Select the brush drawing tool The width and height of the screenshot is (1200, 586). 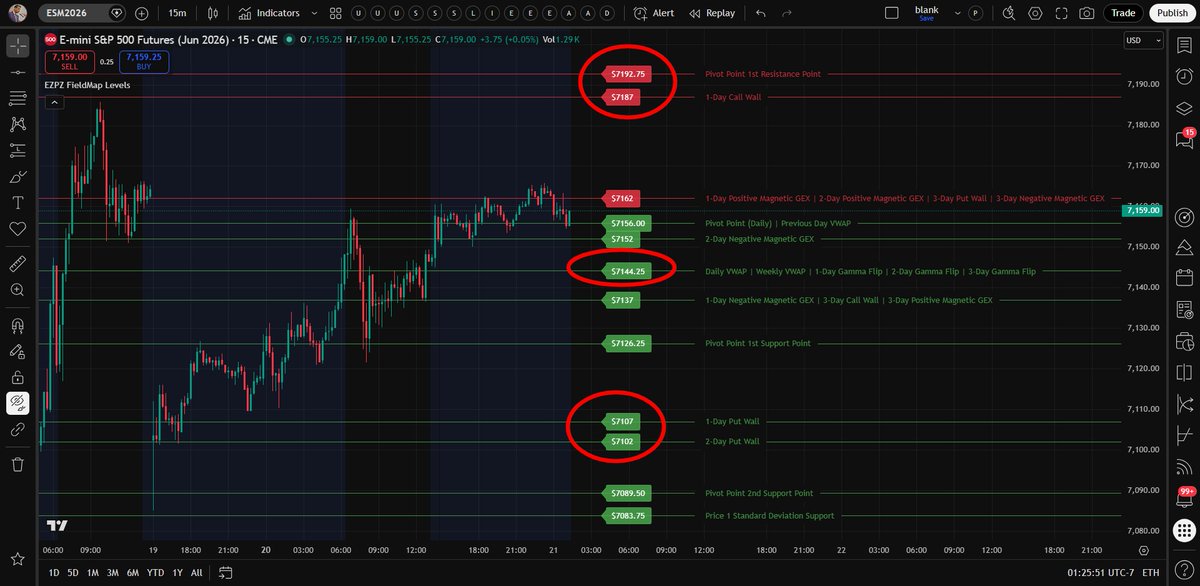[17, 177]
